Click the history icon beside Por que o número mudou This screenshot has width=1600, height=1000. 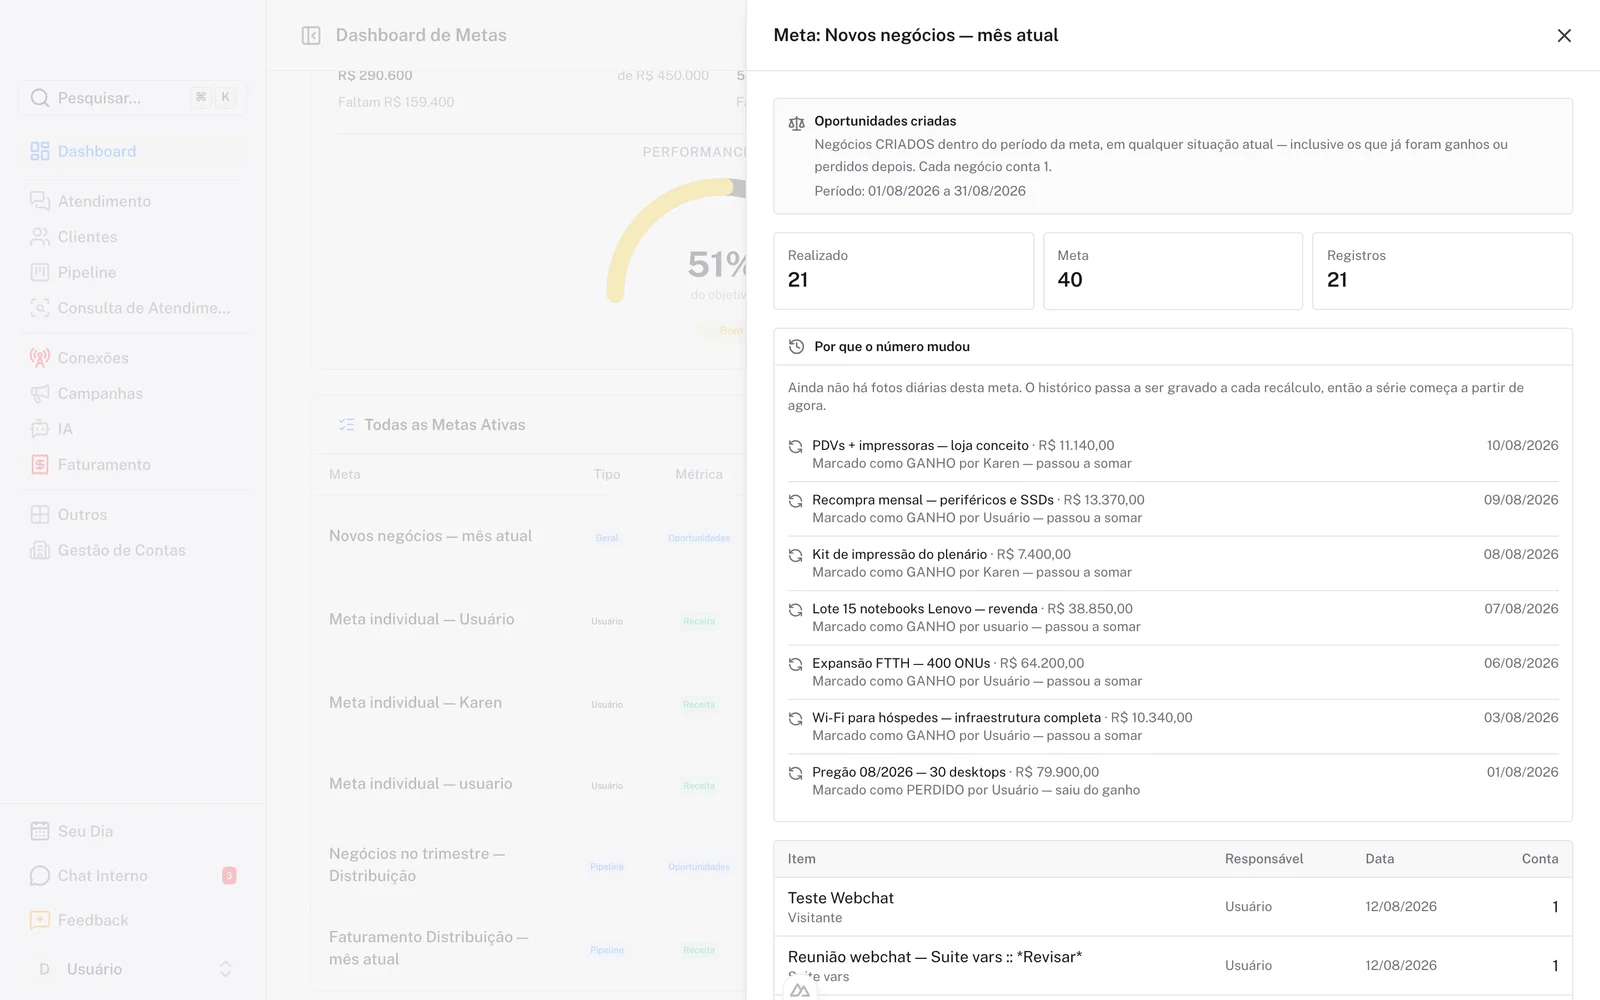796,346
